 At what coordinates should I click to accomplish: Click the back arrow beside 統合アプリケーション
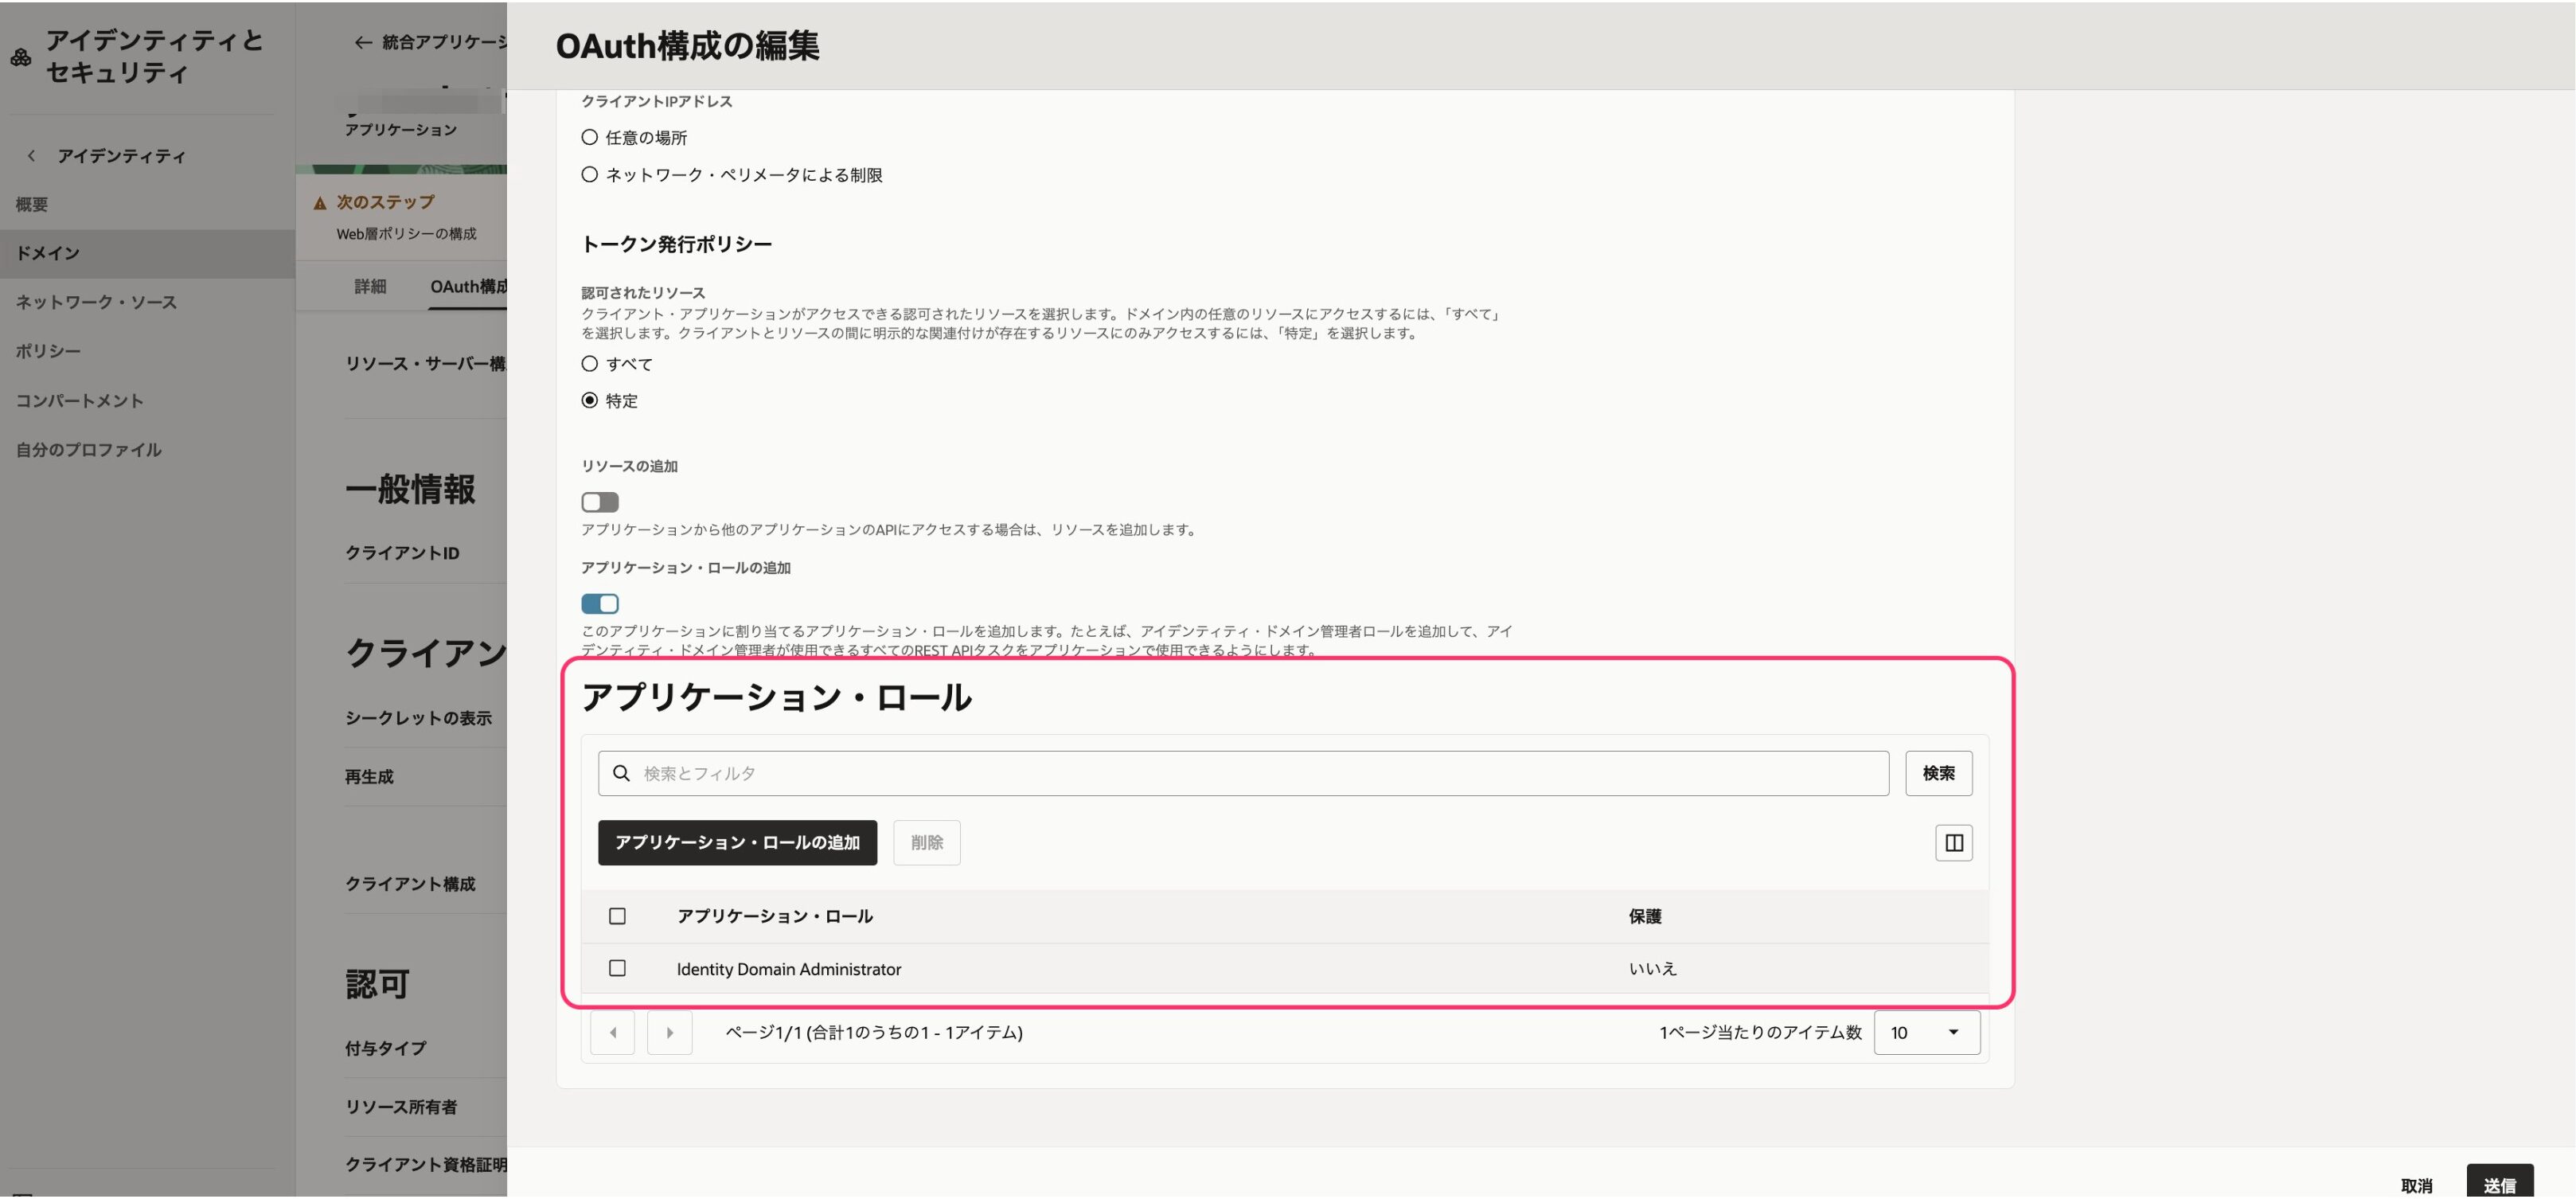click(361, 42)
